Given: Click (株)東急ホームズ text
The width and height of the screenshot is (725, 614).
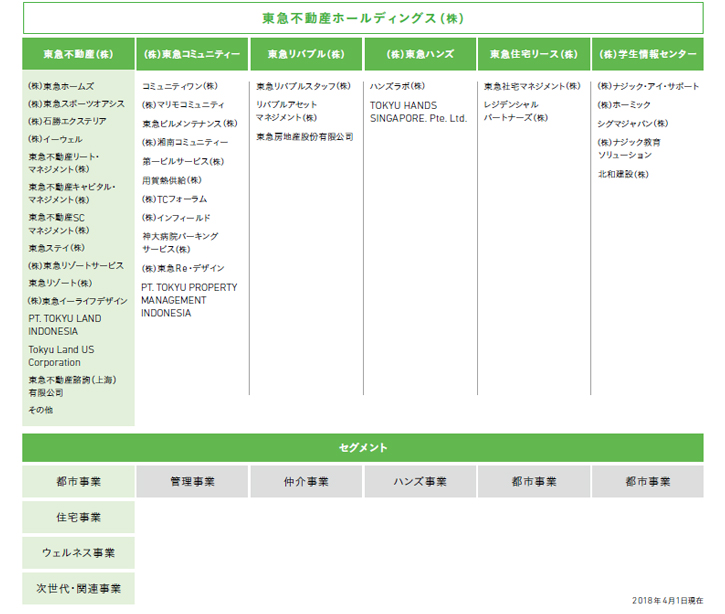Looking at the screenshot, I should [x=61, y=86].
